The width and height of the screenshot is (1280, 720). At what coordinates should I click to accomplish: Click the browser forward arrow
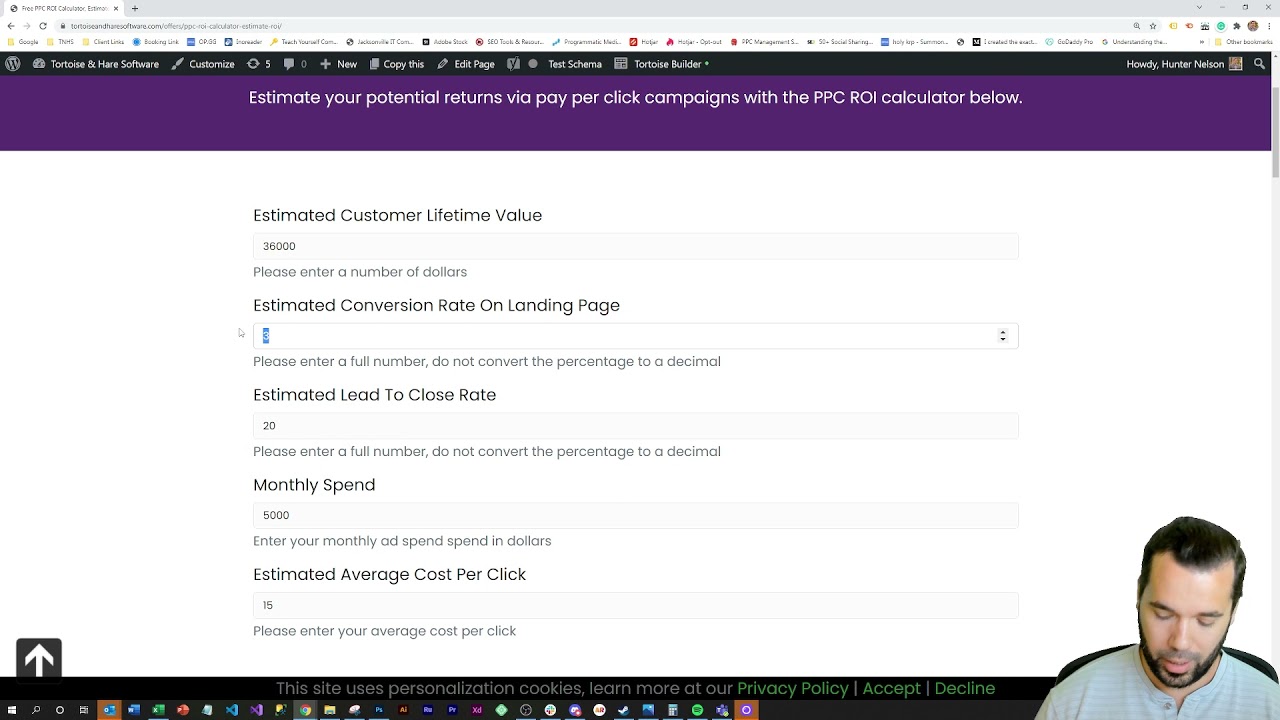click(27, 26)
